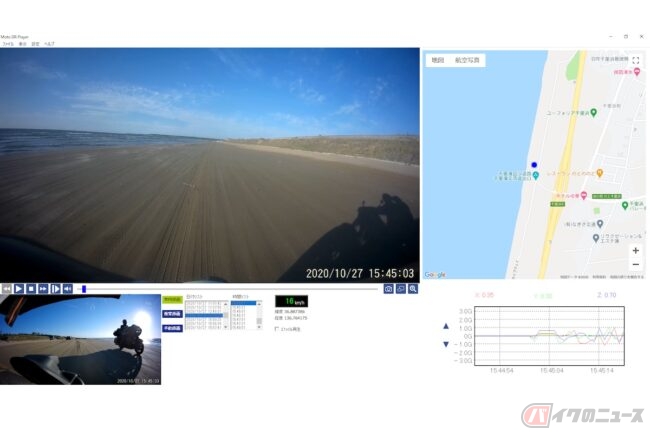This screenshot has height=433, width=650.
Task: Click the playback seek slider handle
Action: [84, 289]
